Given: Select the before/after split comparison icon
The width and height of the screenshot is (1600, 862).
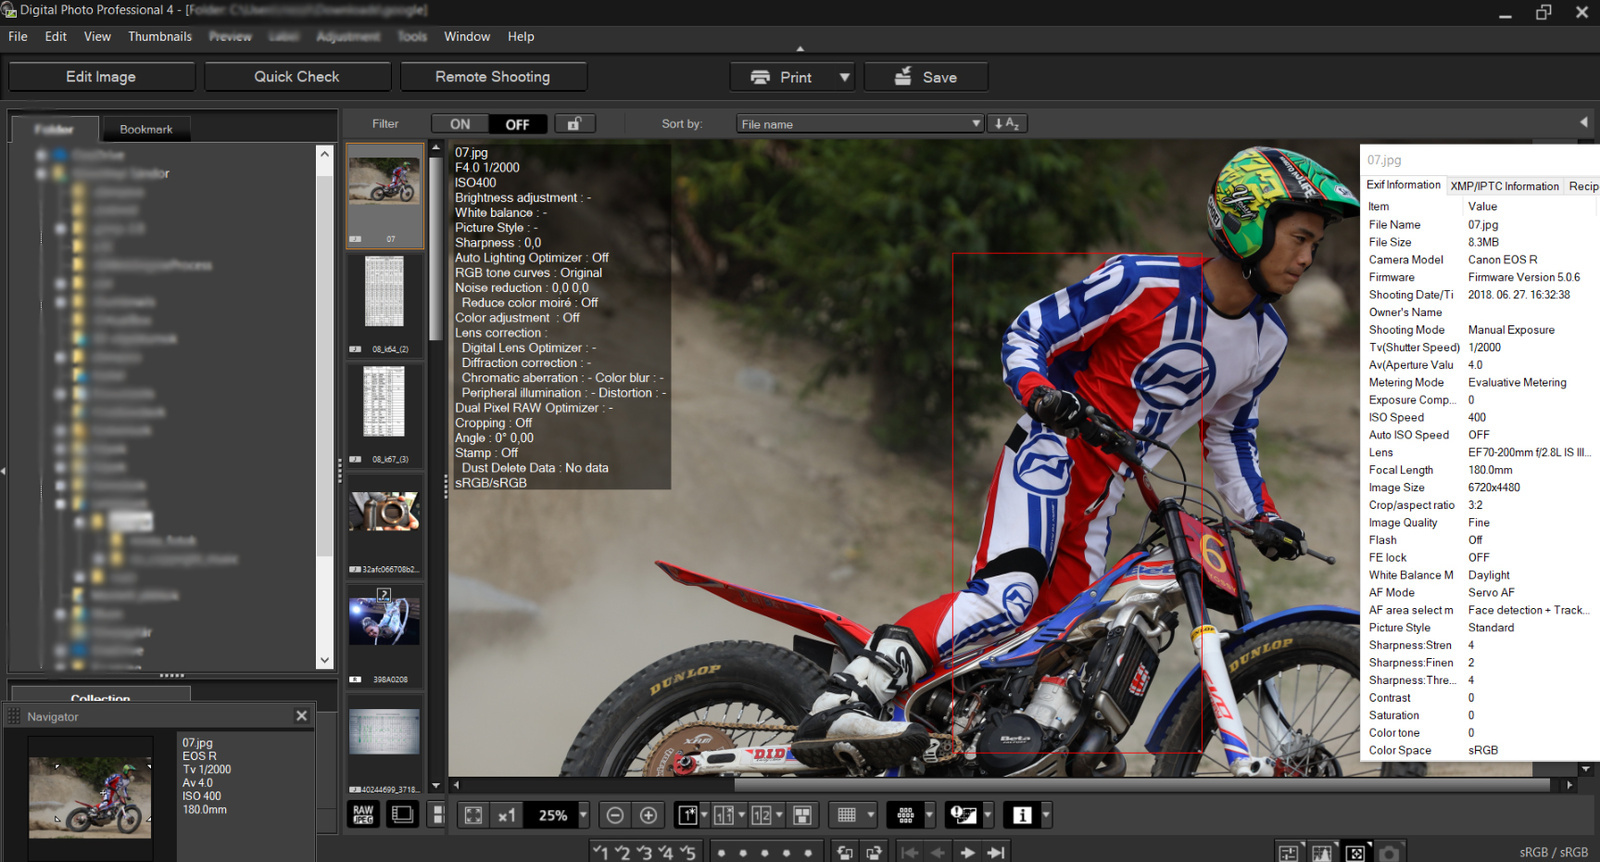Looking at the screenshot, I should pyautogui.click(x=724, y=815).
